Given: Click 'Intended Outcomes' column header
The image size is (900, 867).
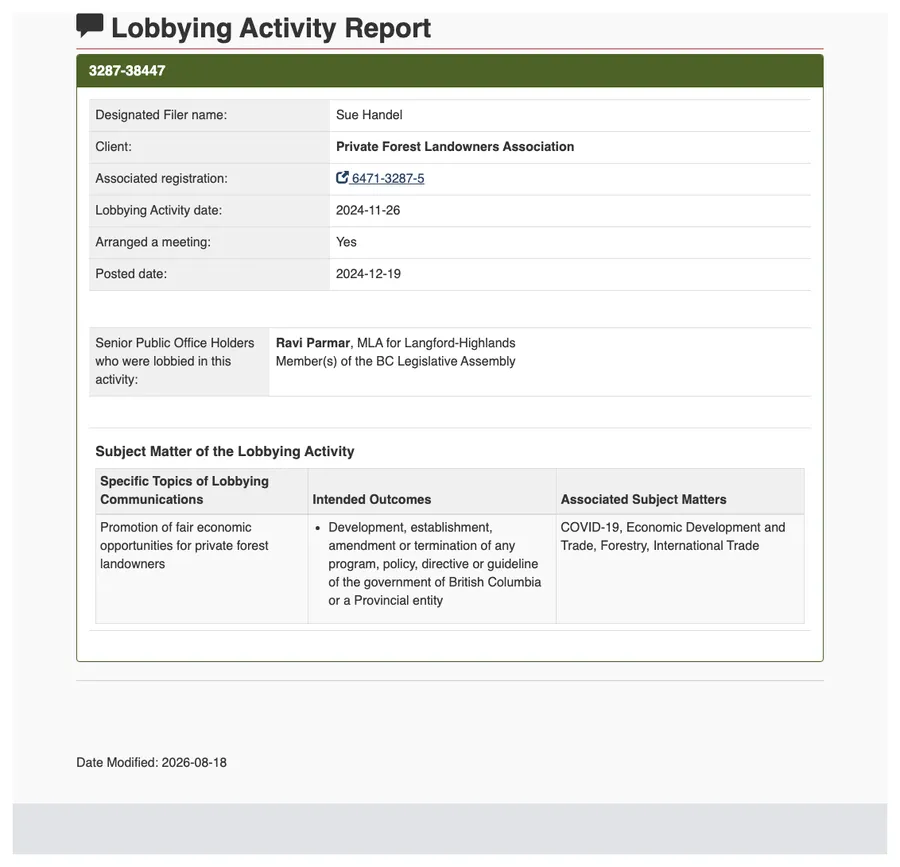Looking at the screenshot, I should (432, 491).
